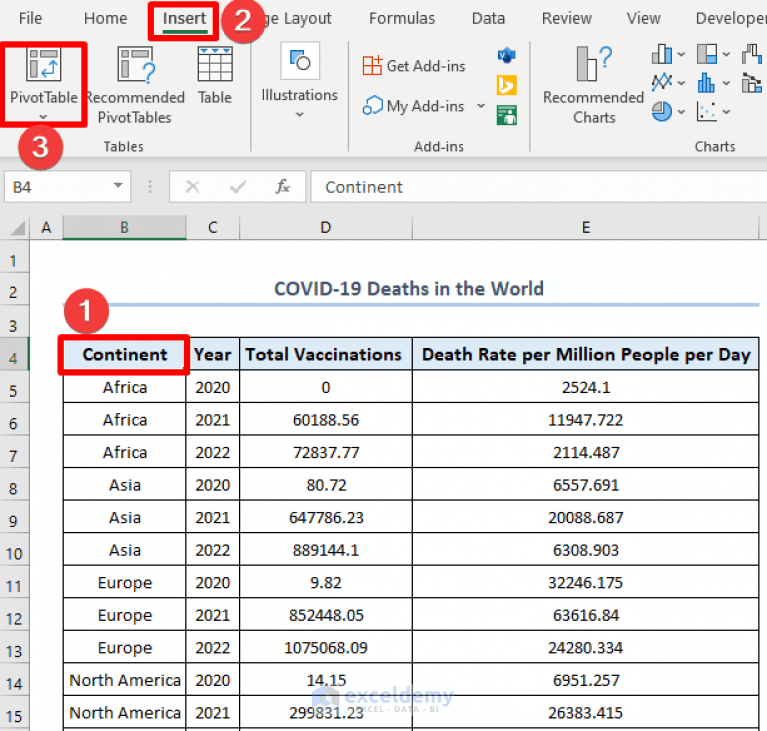Image resolution: width=767 pixels, height=731 pixels.
Task: Switch to the Home tab
Action: tap(105, 19)
